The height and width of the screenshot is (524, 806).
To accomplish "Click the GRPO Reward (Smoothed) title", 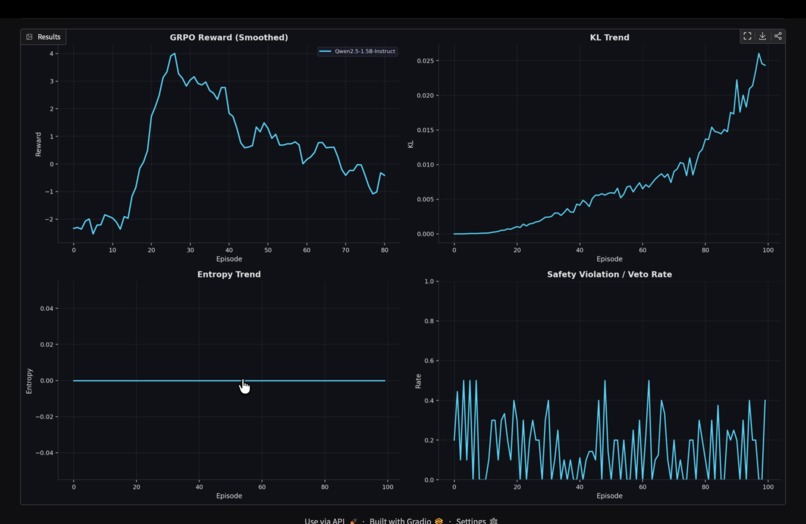I will tap(229, 38).
